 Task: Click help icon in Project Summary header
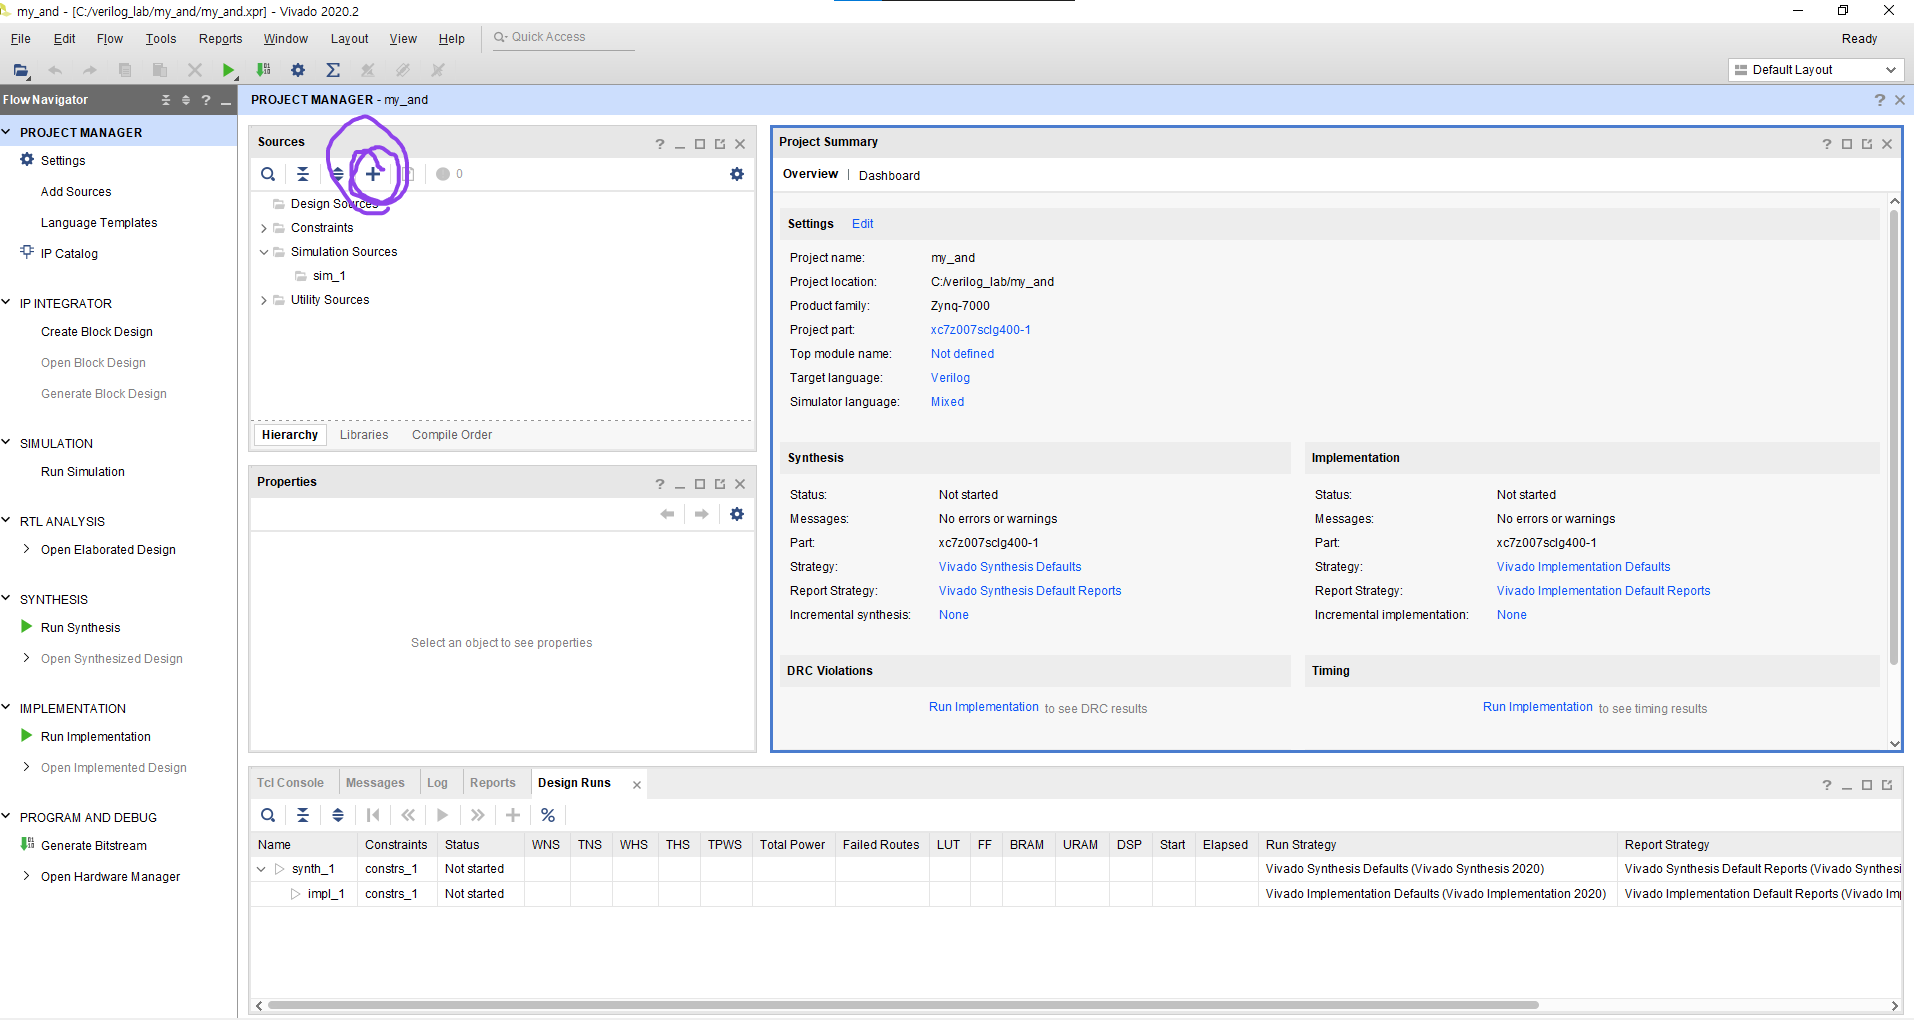[x=1827, y=144]
